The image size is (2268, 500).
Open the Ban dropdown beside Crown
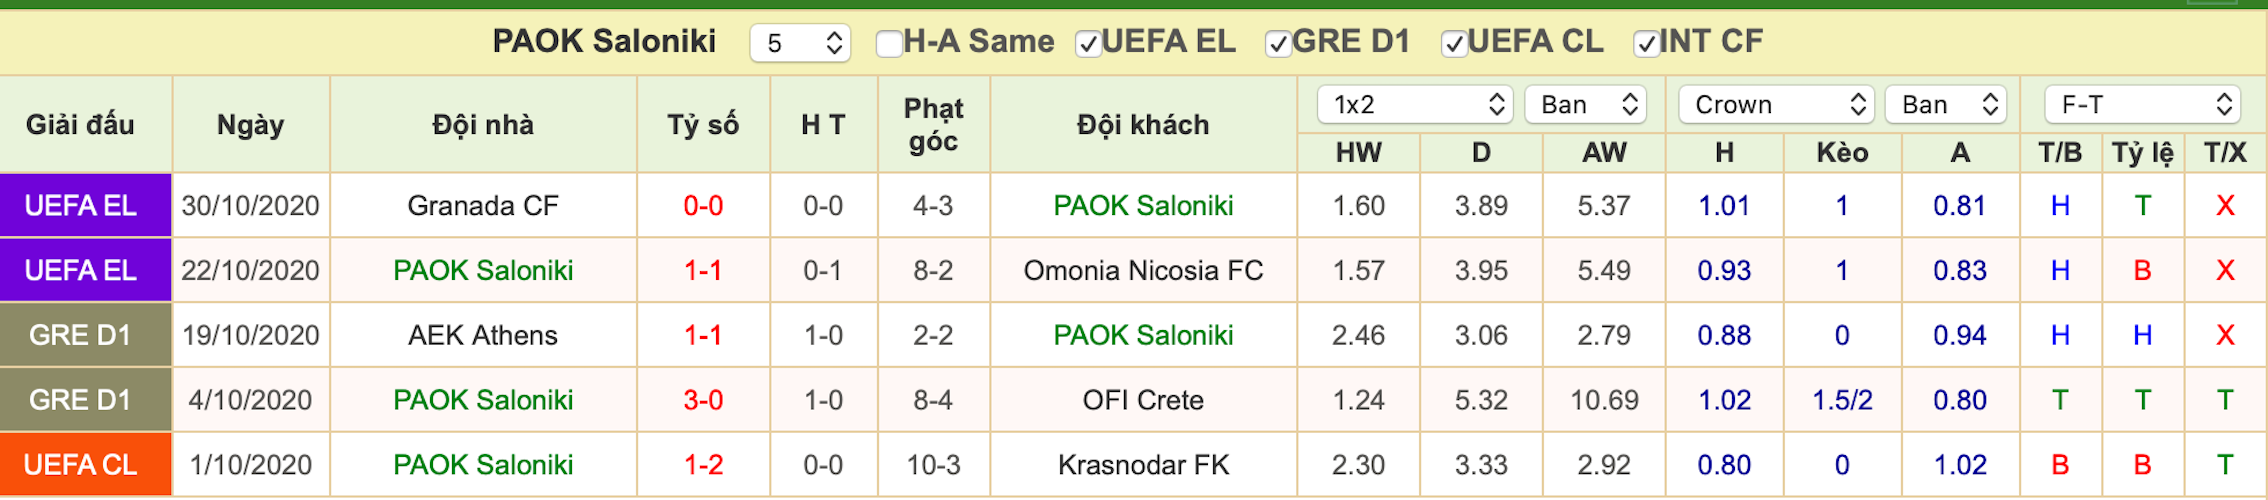(1945, 105)
